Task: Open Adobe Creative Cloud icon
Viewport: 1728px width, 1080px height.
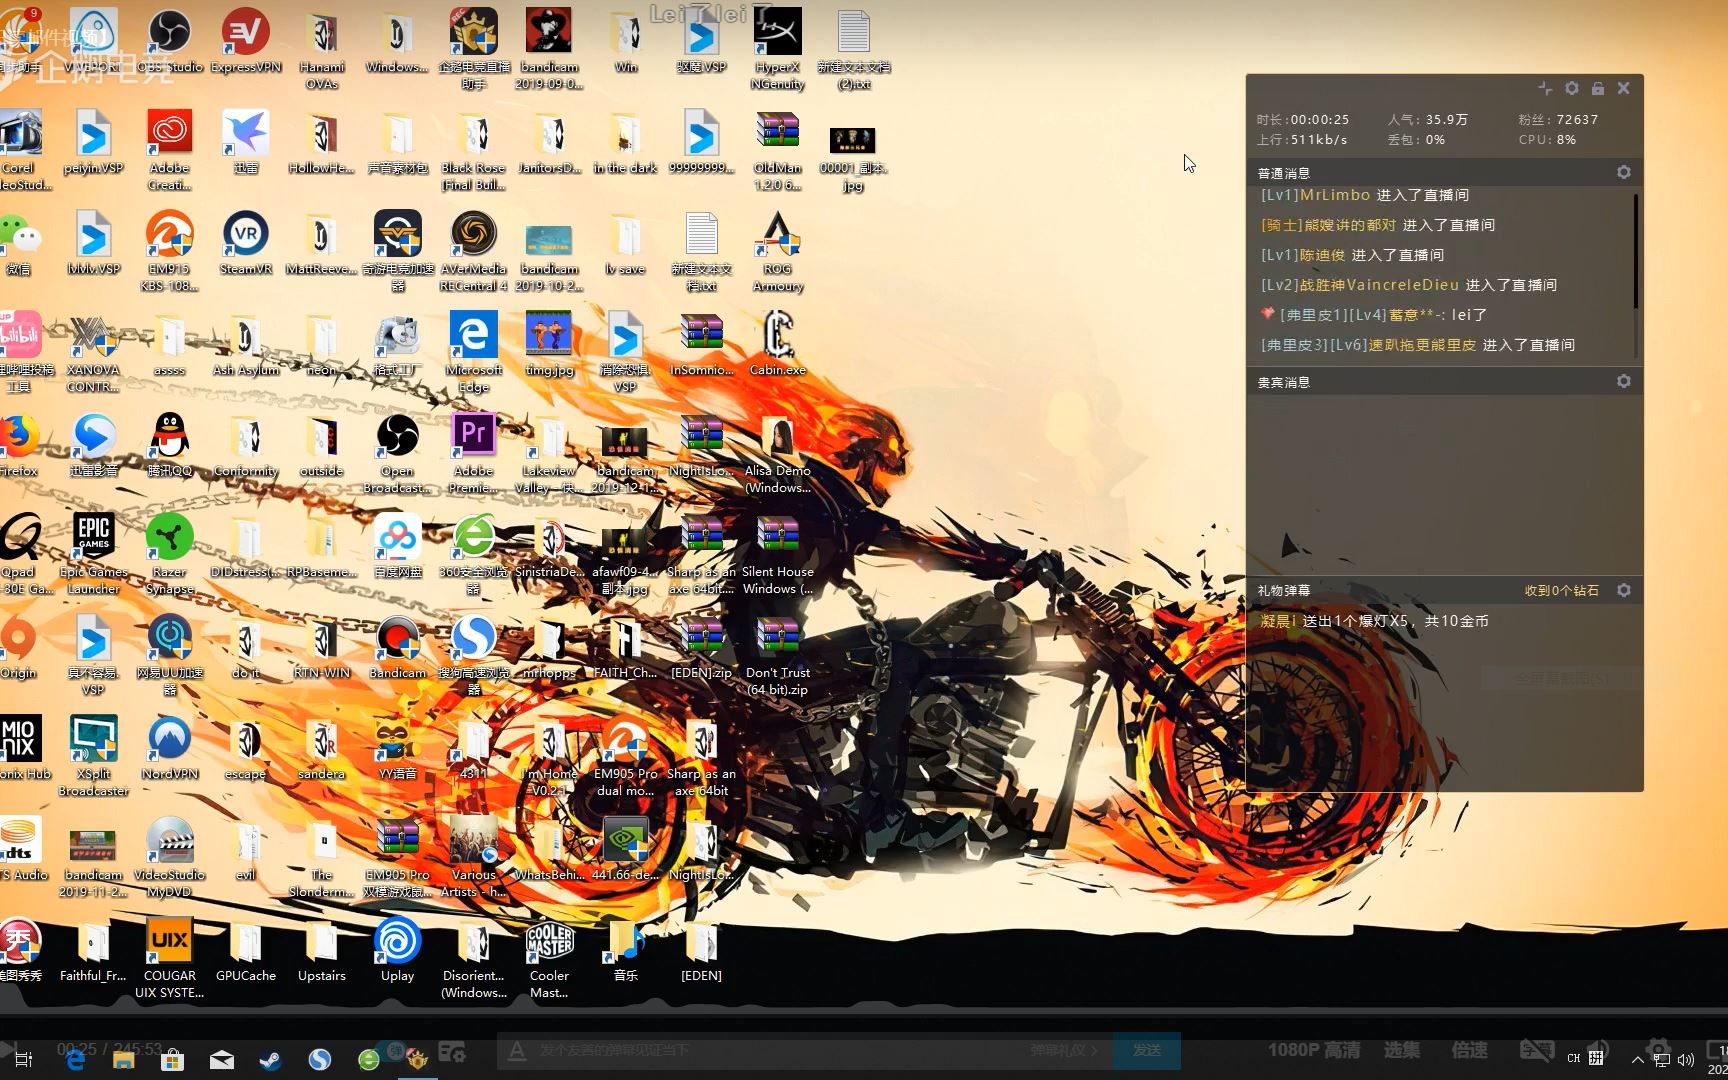Action: 170,148
